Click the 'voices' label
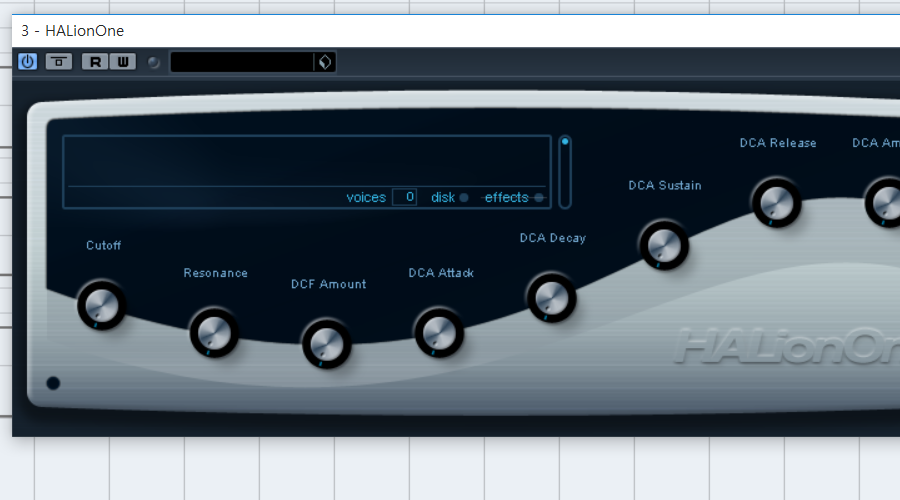 [366, 197]
